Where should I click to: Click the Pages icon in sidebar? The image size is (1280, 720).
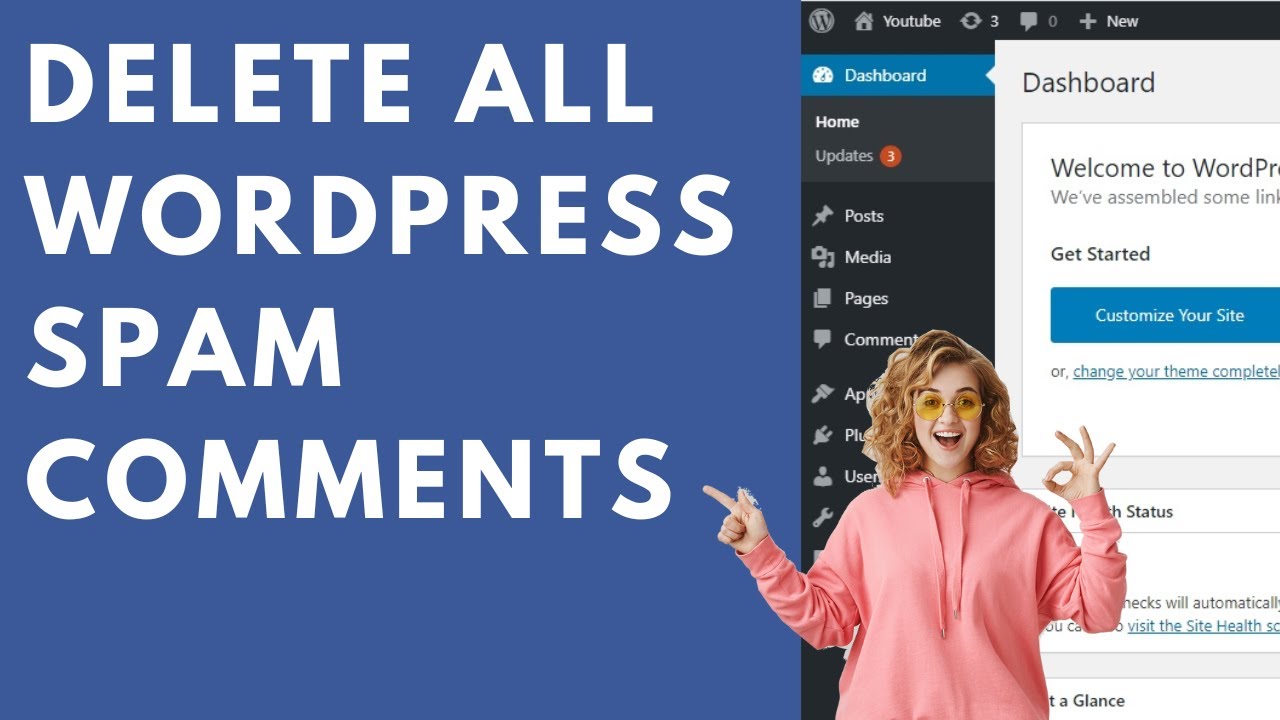tap(823, 298)
